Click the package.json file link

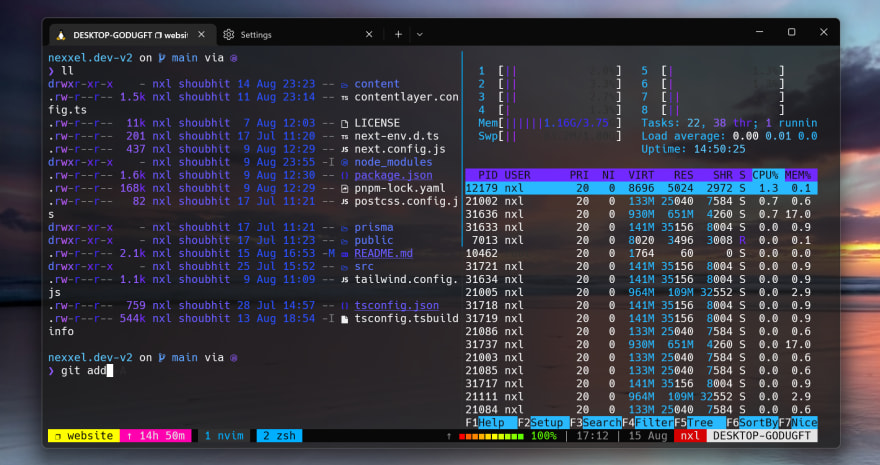[x=393, y=175]
